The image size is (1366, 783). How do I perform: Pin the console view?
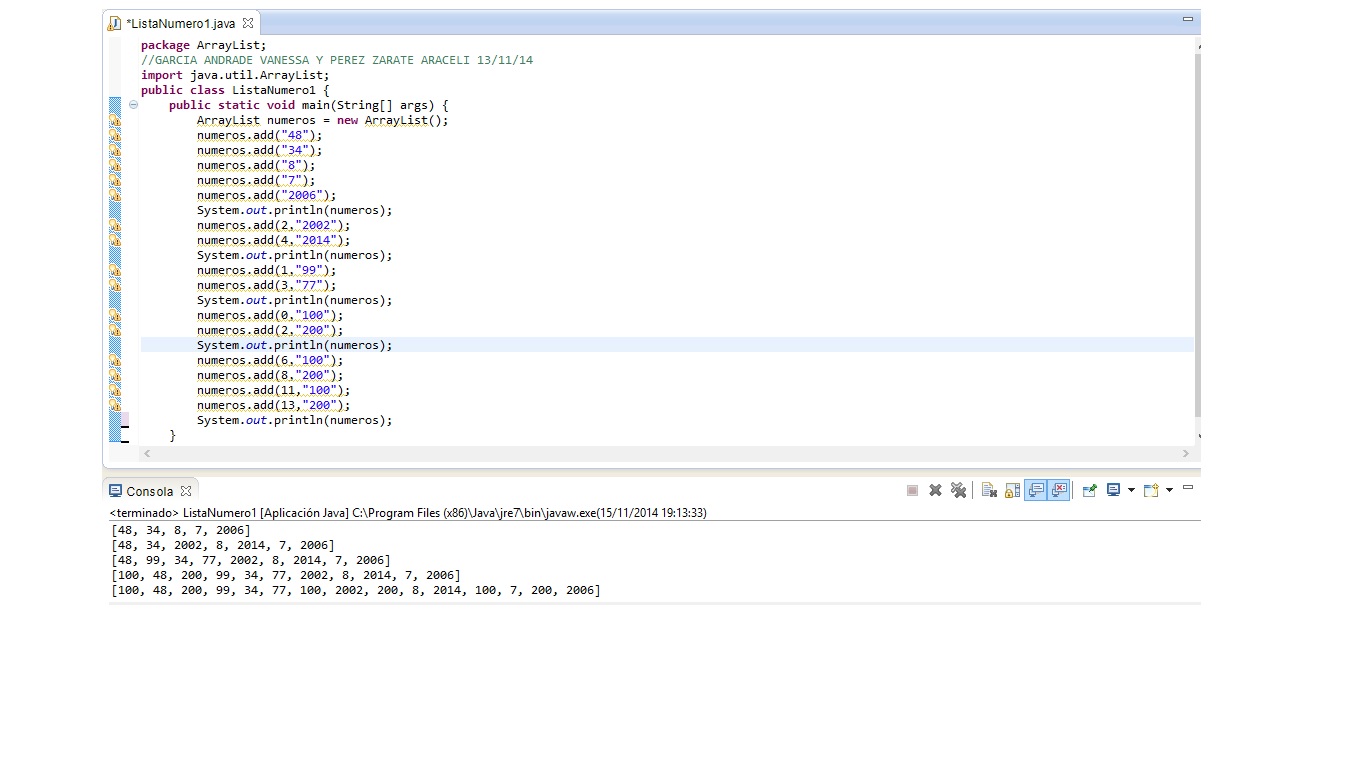pyautogui.click(x=1089, y=490)
